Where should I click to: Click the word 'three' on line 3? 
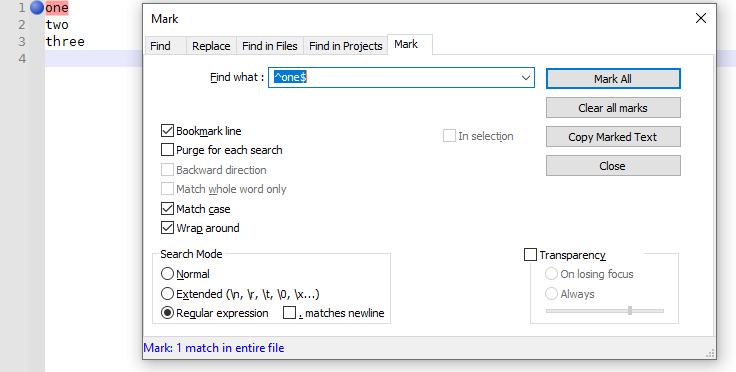tap(65, 41)
